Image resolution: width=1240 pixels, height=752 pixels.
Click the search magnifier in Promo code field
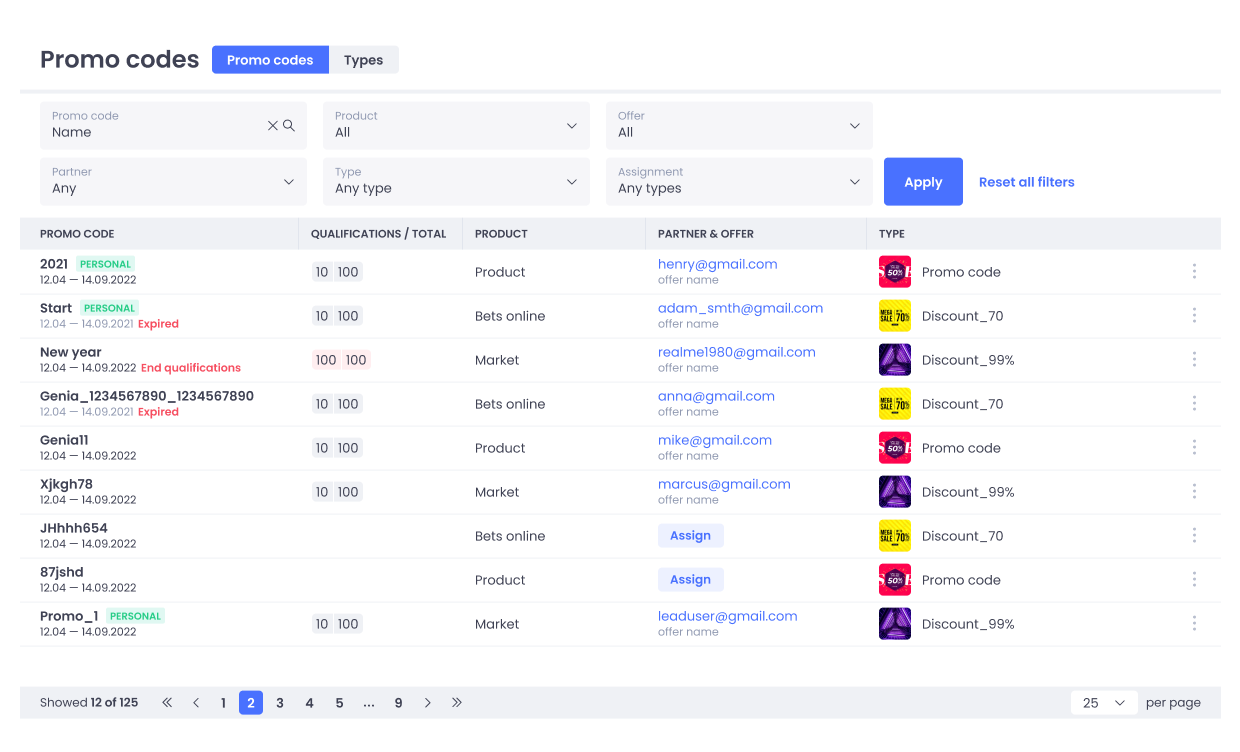(289, 126)
